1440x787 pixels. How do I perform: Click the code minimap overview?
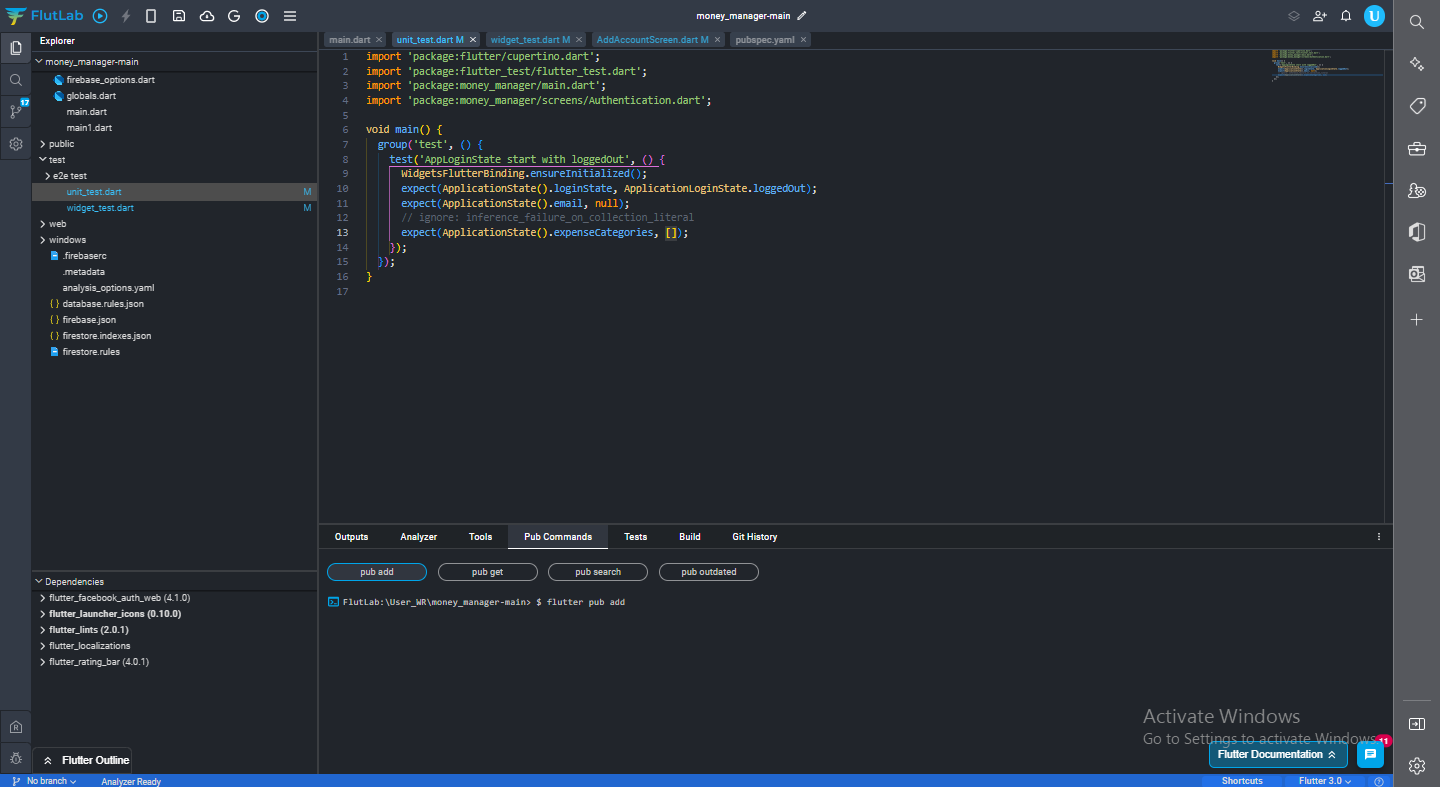click(1325, 65)
